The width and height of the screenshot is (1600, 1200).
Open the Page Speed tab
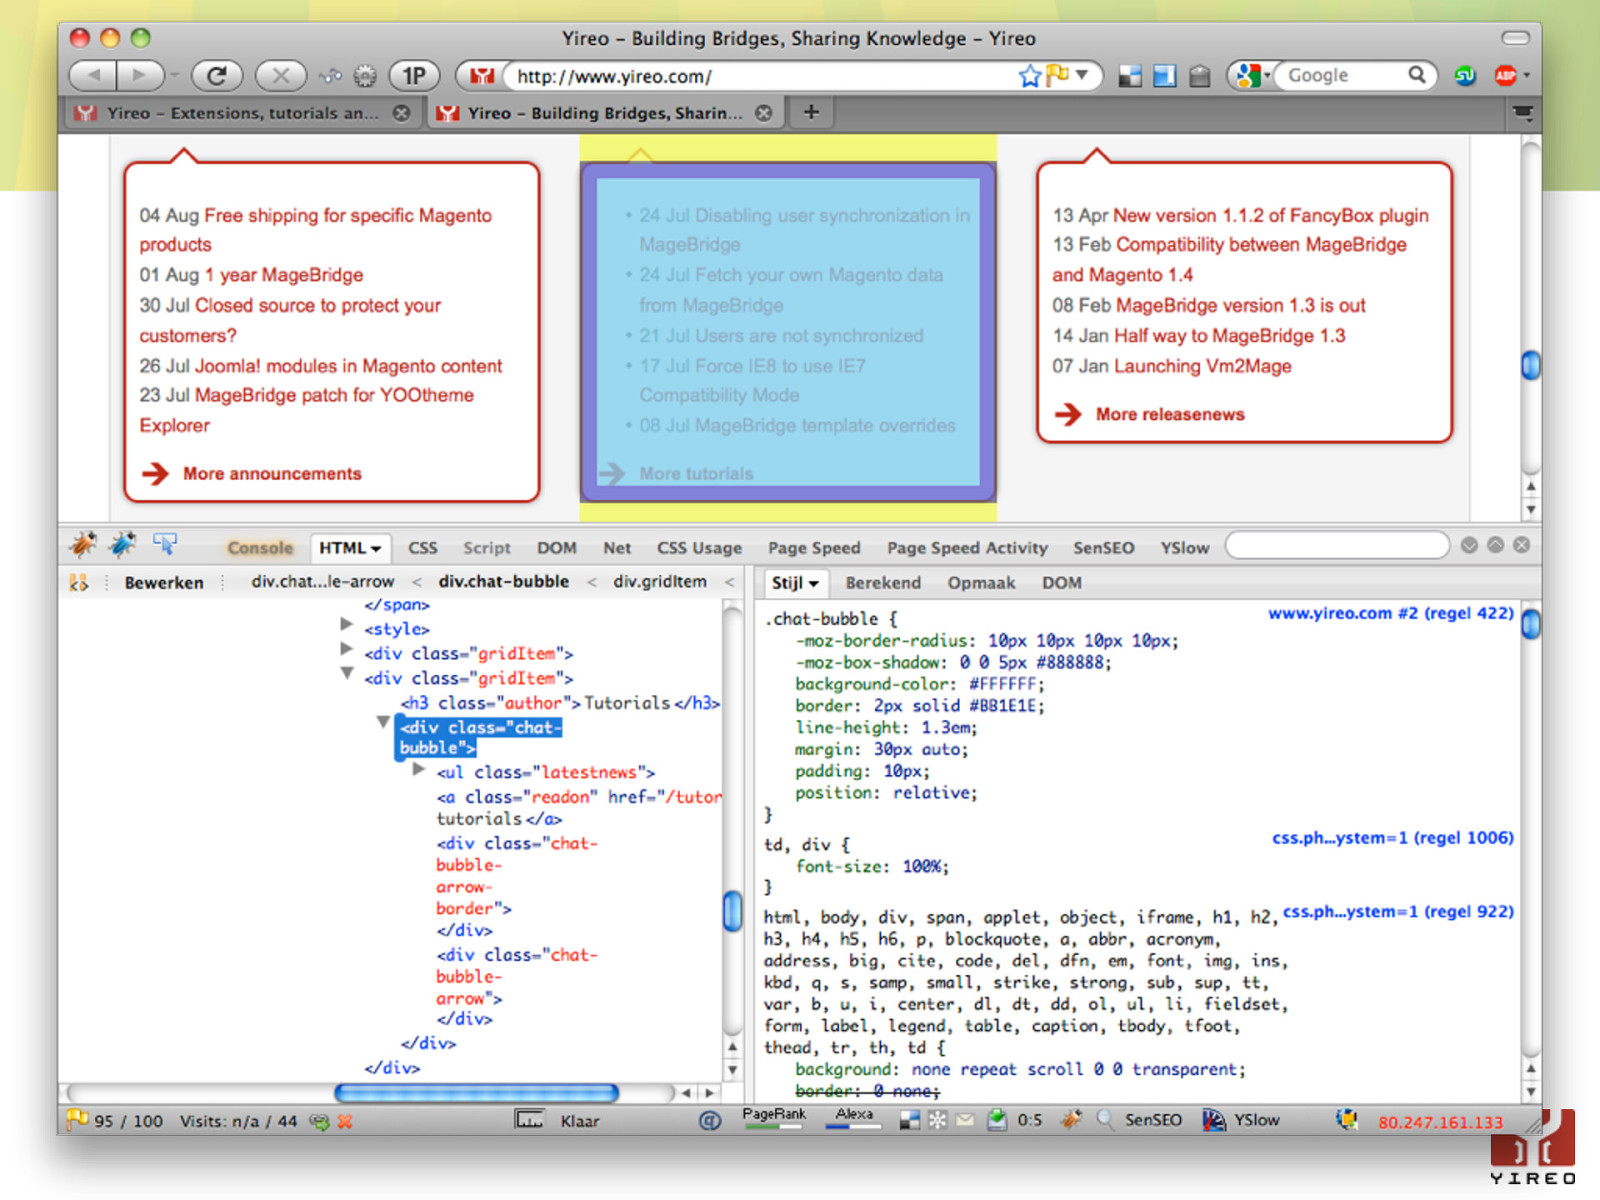pyautogui.click(x=814, y=548)
